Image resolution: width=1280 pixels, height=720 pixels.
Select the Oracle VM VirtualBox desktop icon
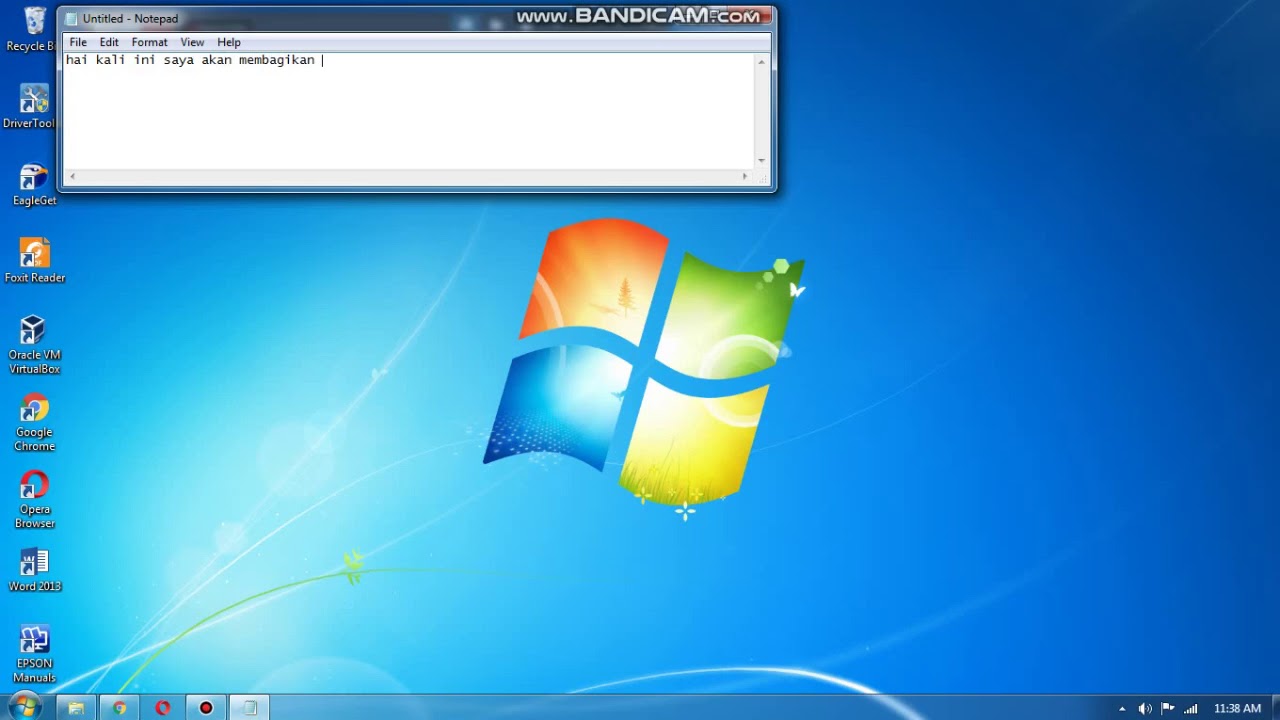pyautogui.click(x=34, y=345)
